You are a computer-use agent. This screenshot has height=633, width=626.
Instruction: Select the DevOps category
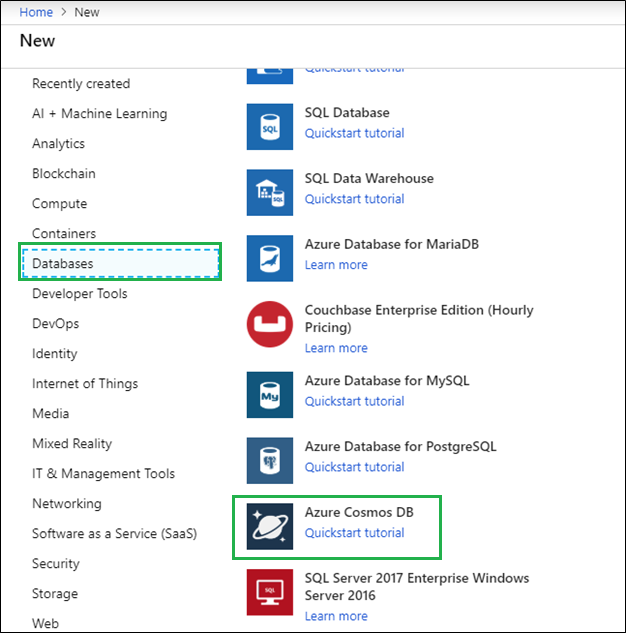click(55, 324)
